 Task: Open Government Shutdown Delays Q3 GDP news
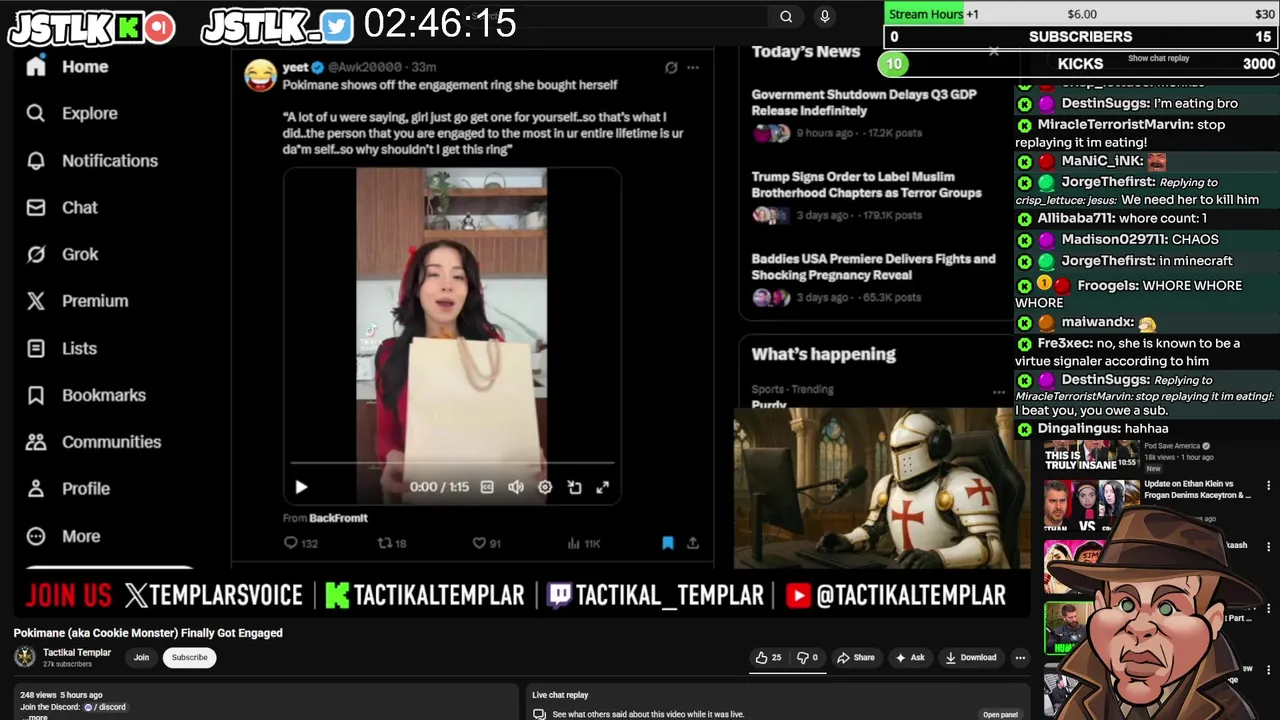tap(864, 103)
